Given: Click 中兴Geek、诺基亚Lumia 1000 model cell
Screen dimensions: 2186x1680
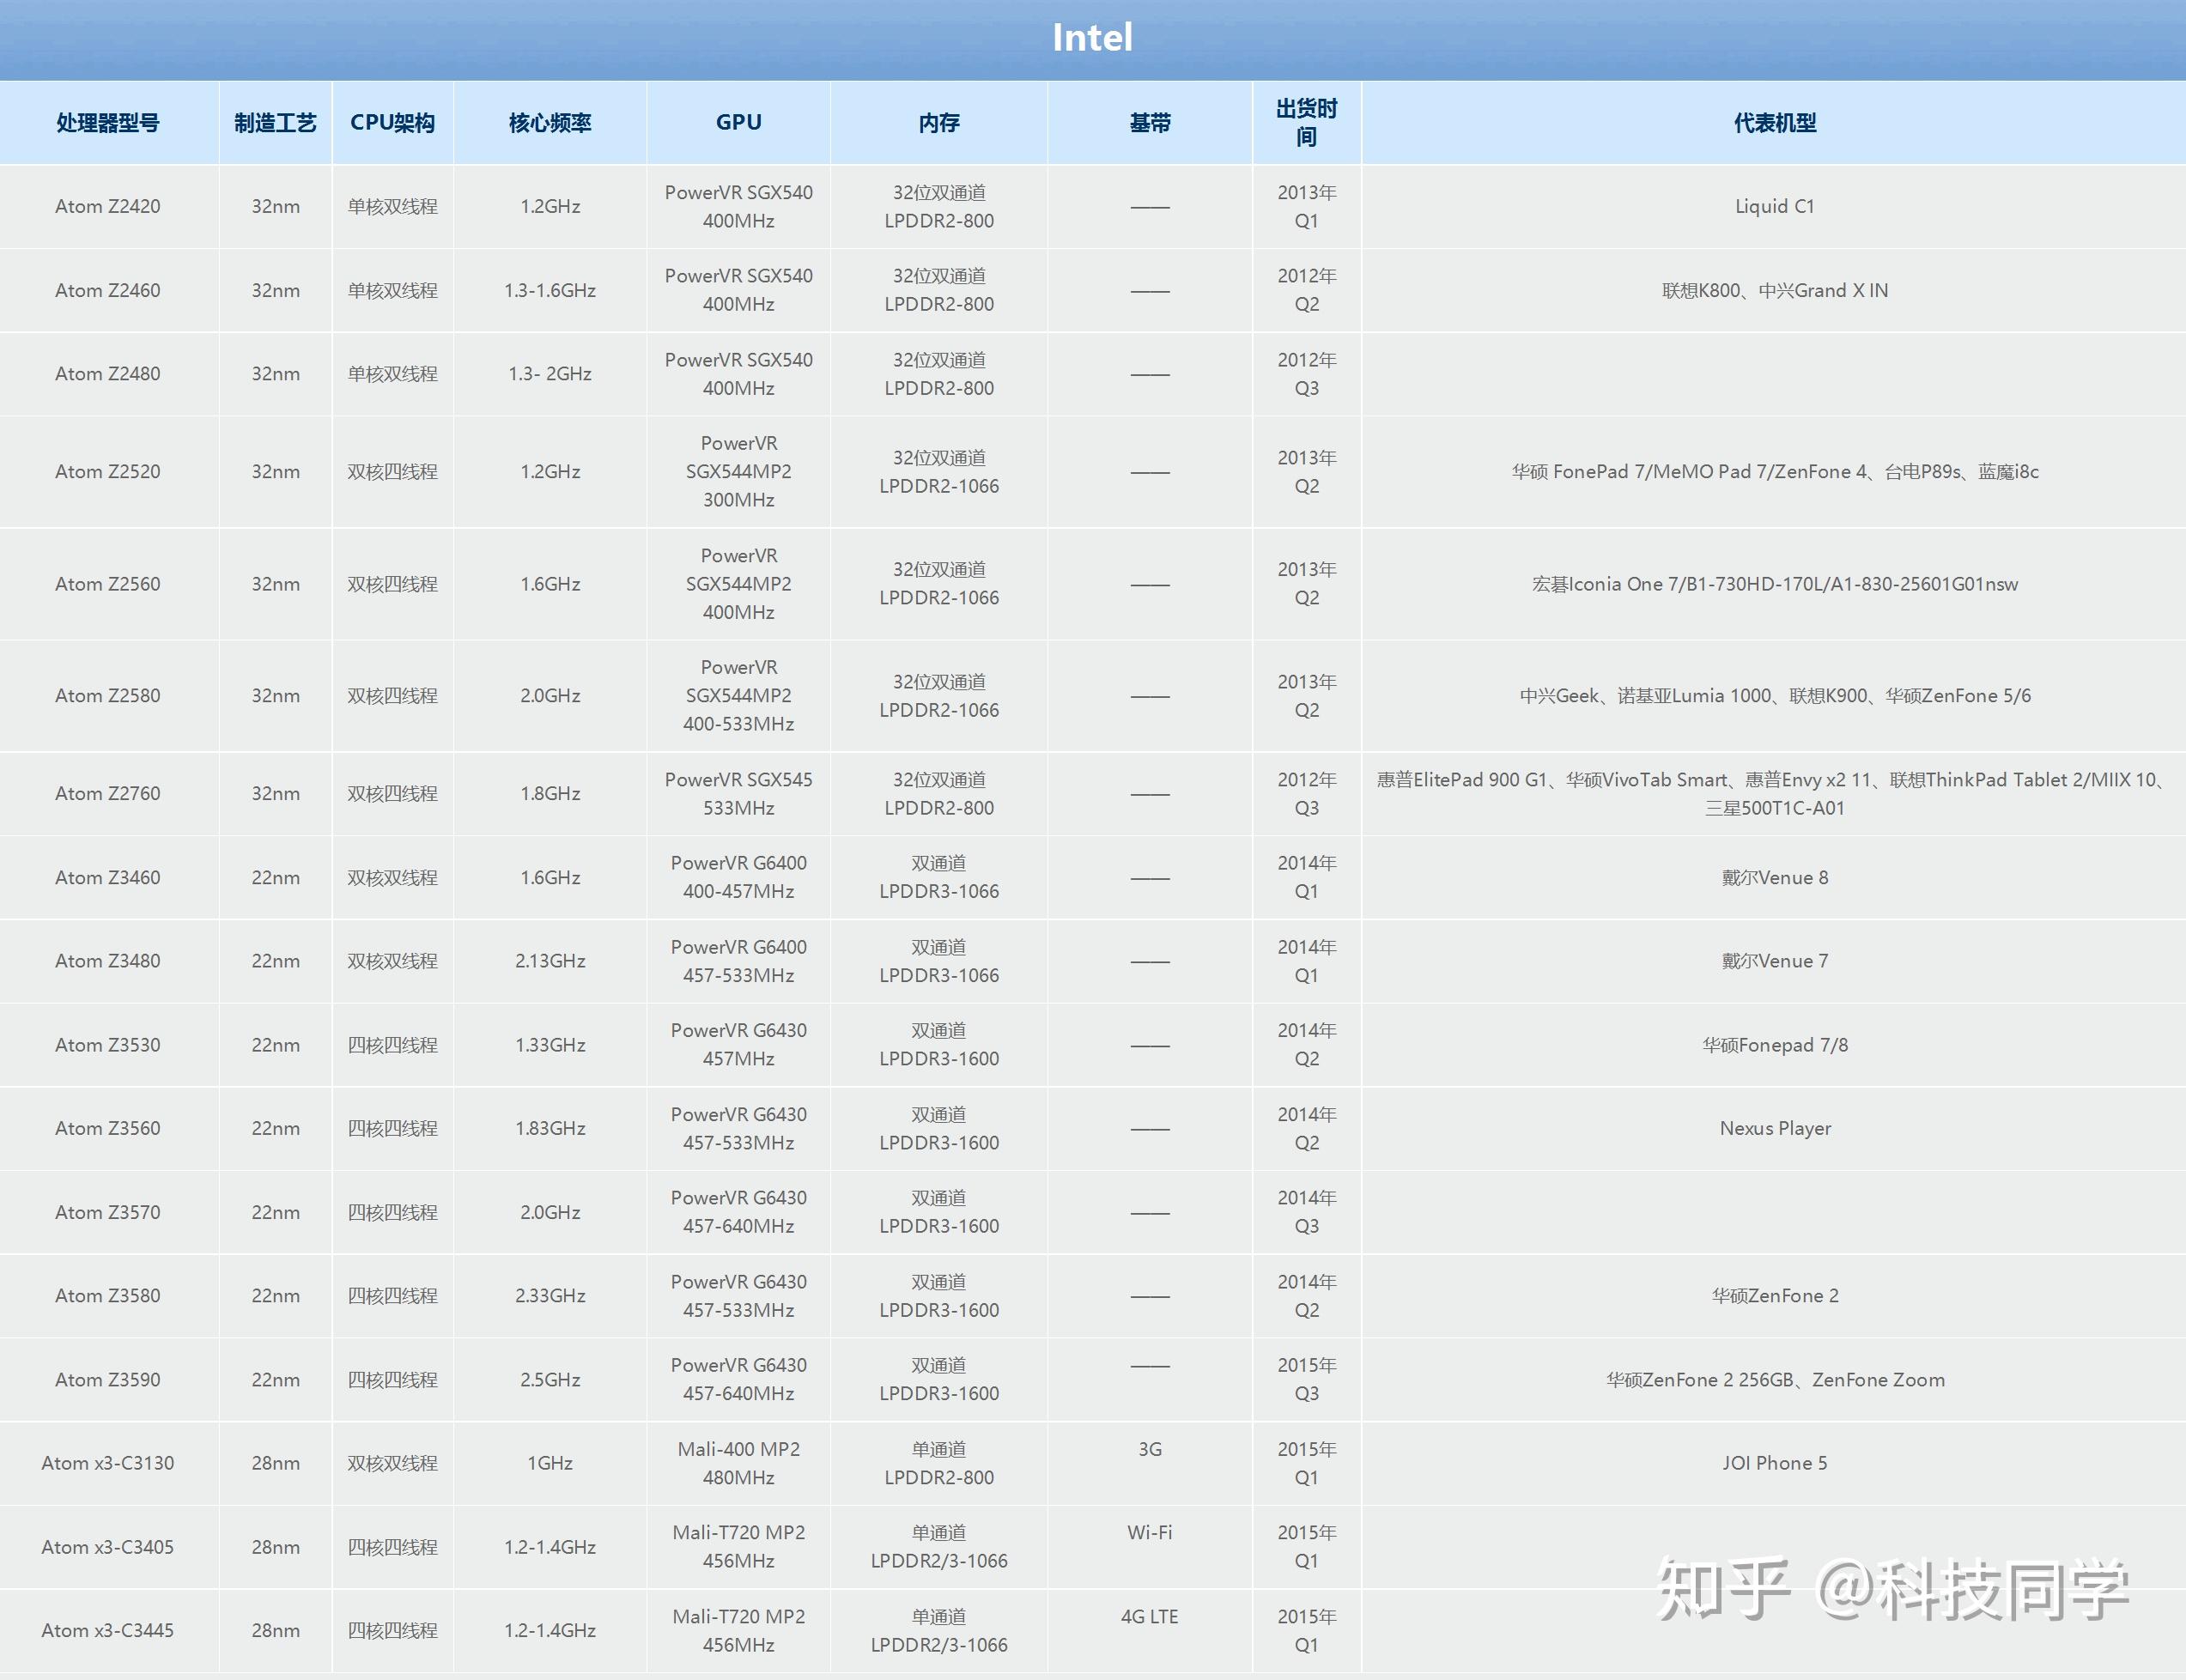Looking at the screenshot, I should [1774, 696].
